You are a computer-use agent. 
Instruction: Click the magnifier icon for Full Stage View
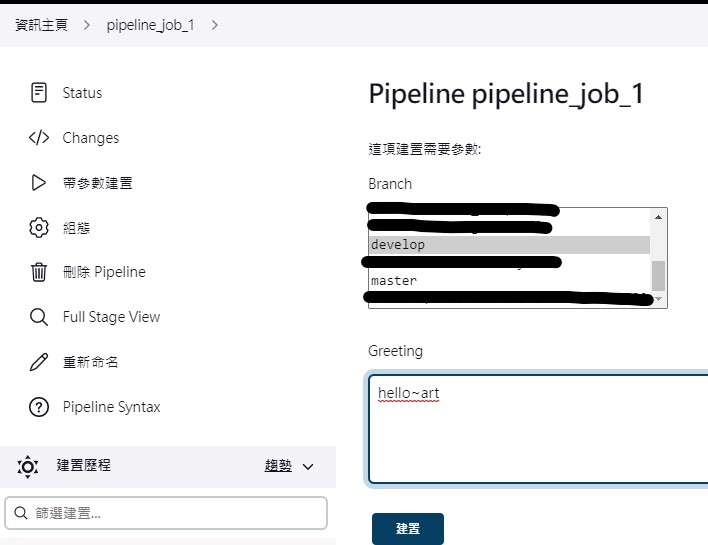coord(39,317)
